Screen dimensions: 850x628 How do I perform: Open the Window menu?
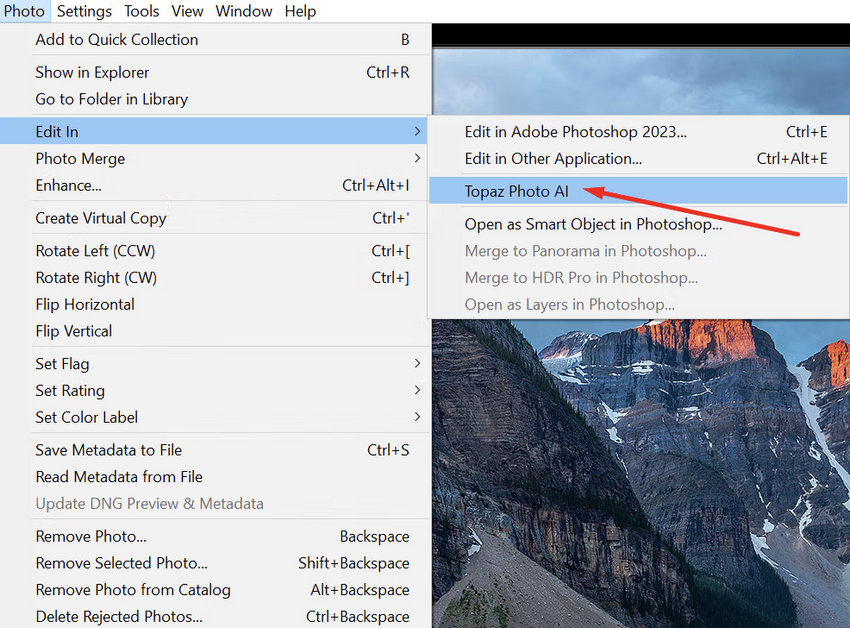pyautogui.click(x=243, y=11)
